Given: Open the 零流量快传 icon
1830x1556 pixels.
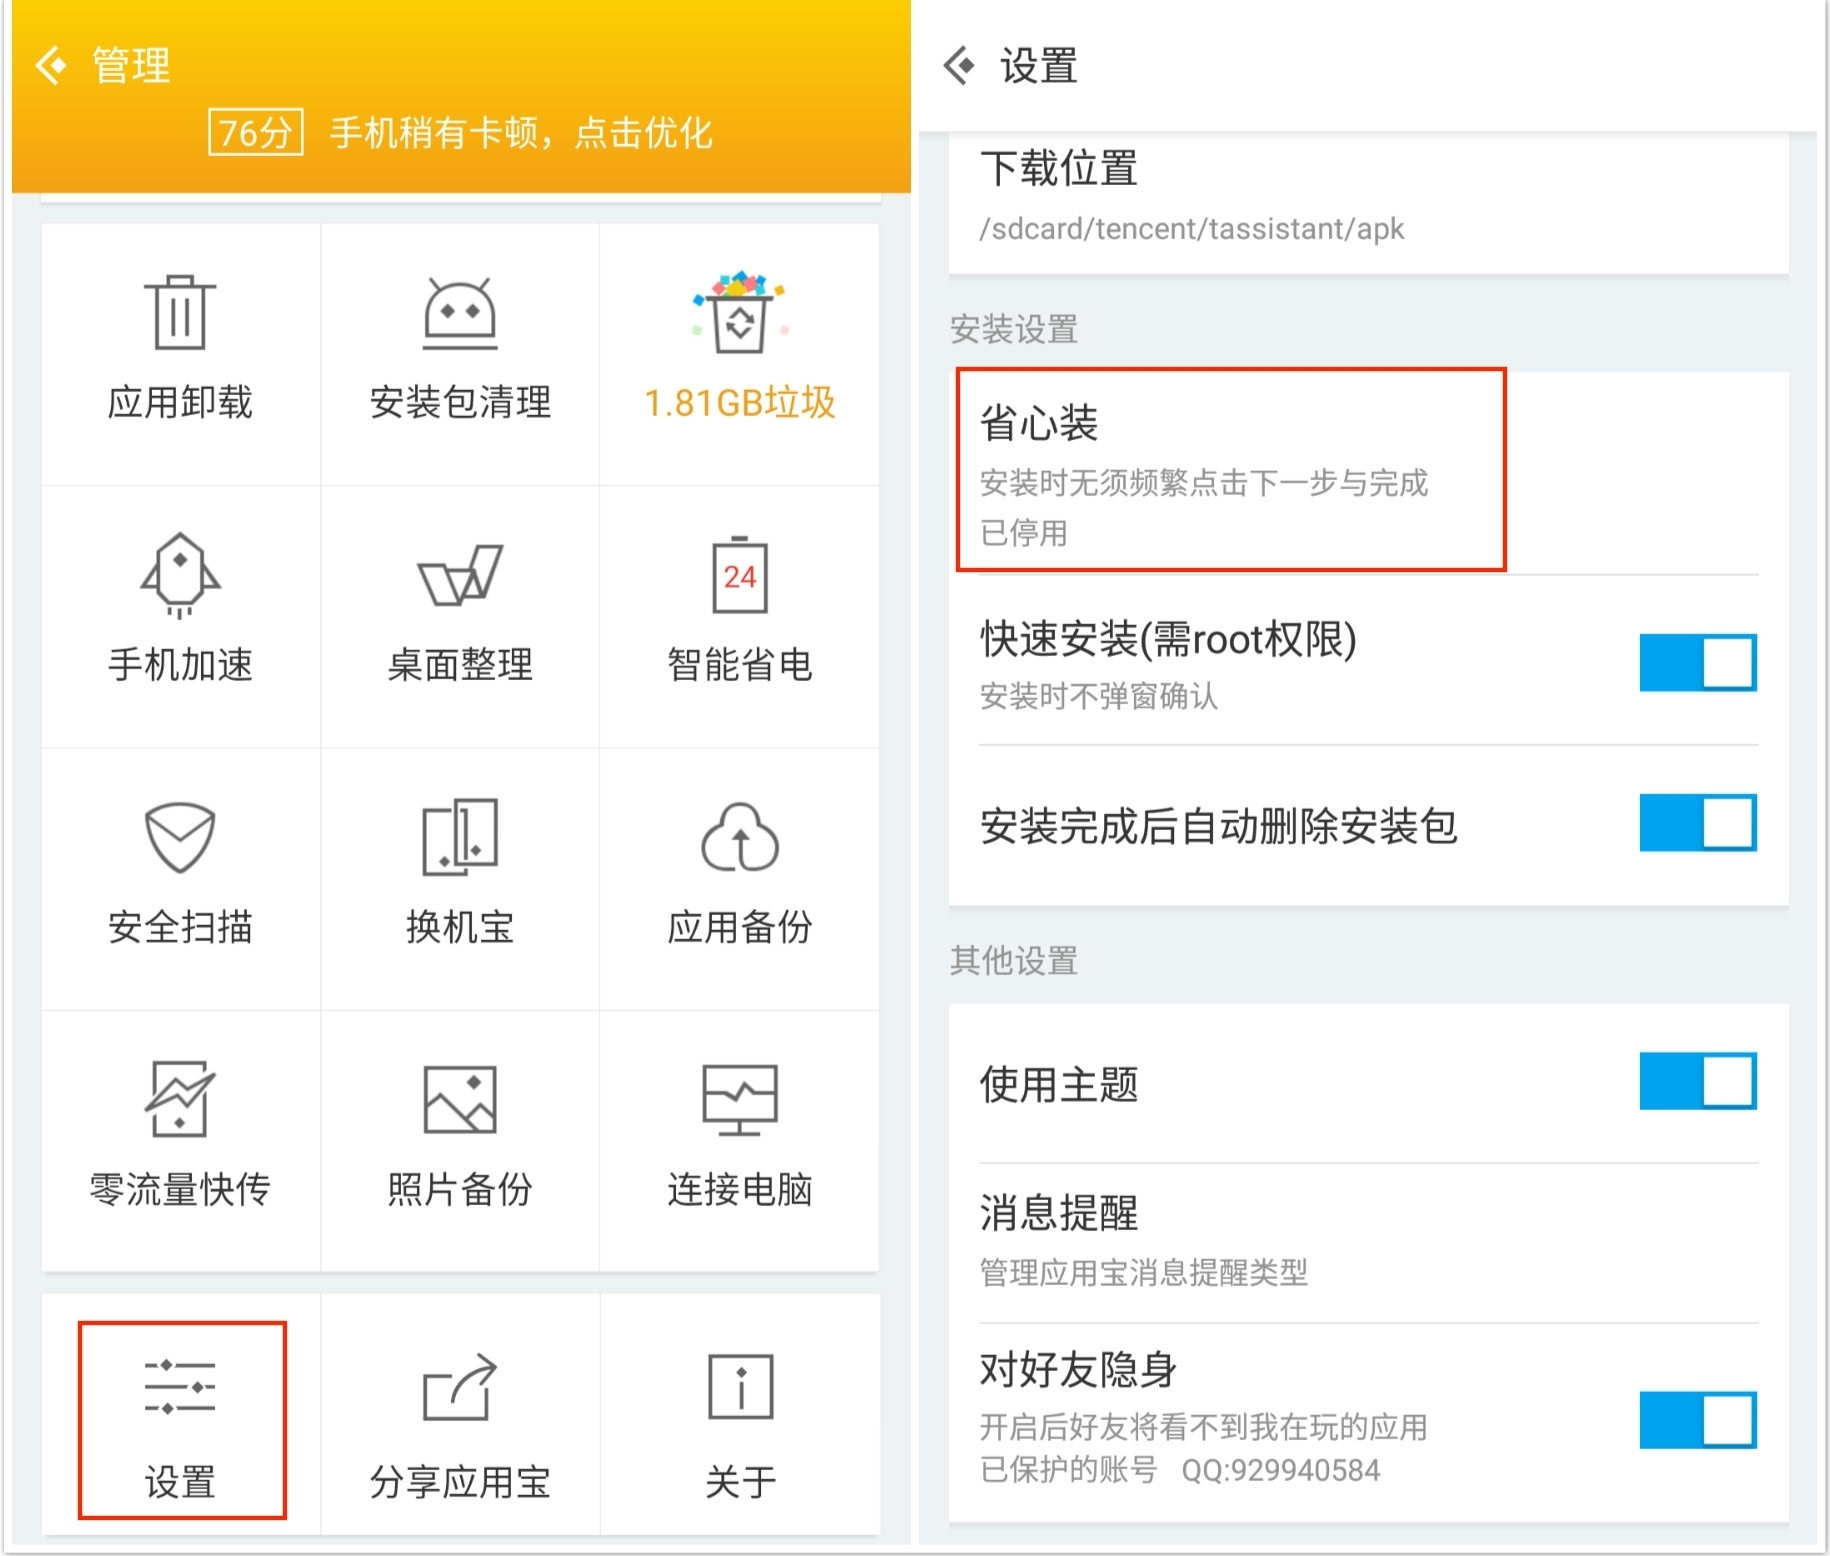Looking at the screenshot, I should coord(180,1099).
